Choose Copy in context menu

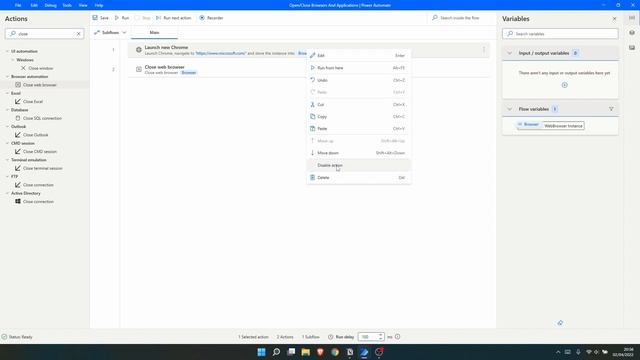pyautogui.click(x=359, y=117)
